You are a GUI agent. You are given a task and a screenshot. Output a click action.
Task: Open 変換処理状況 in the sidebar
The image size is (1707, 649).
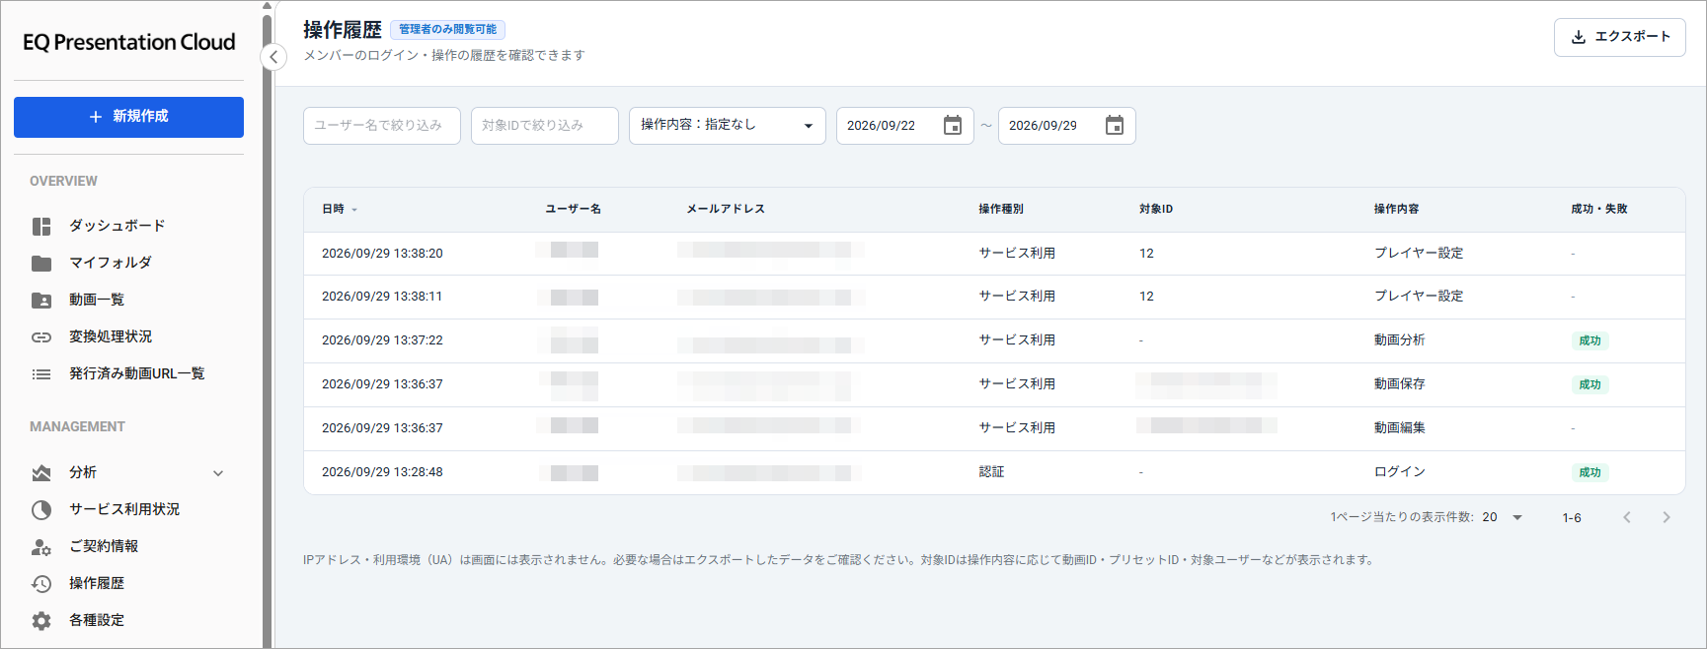110,337
